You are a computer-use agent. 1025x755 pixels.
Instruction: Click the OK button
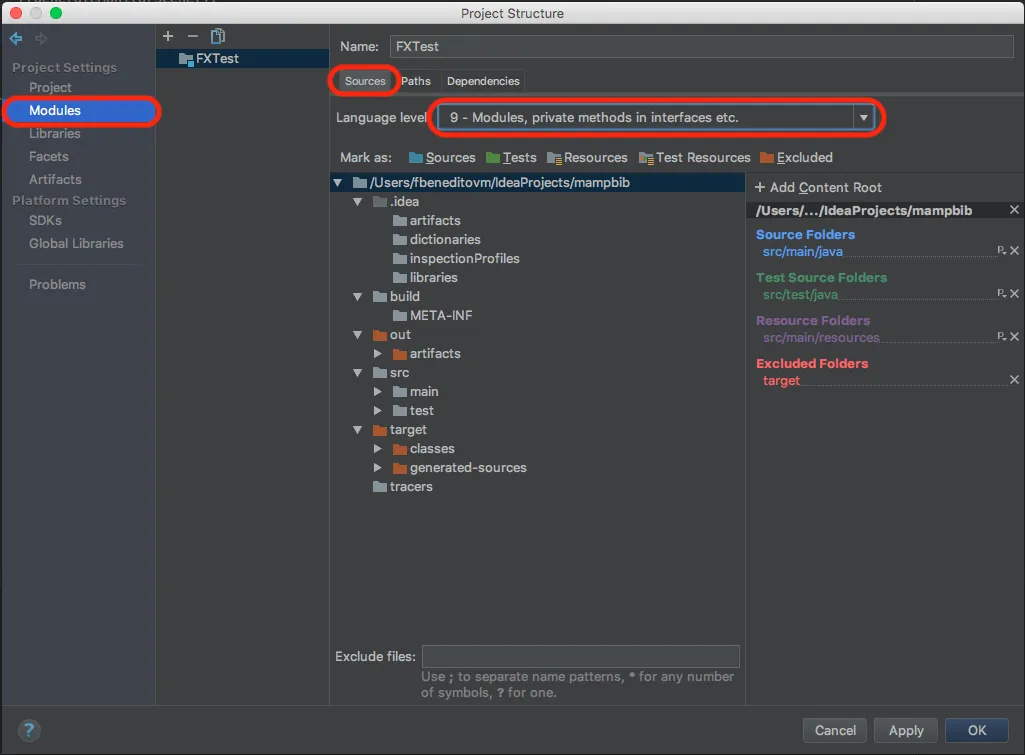coord(977,730)
